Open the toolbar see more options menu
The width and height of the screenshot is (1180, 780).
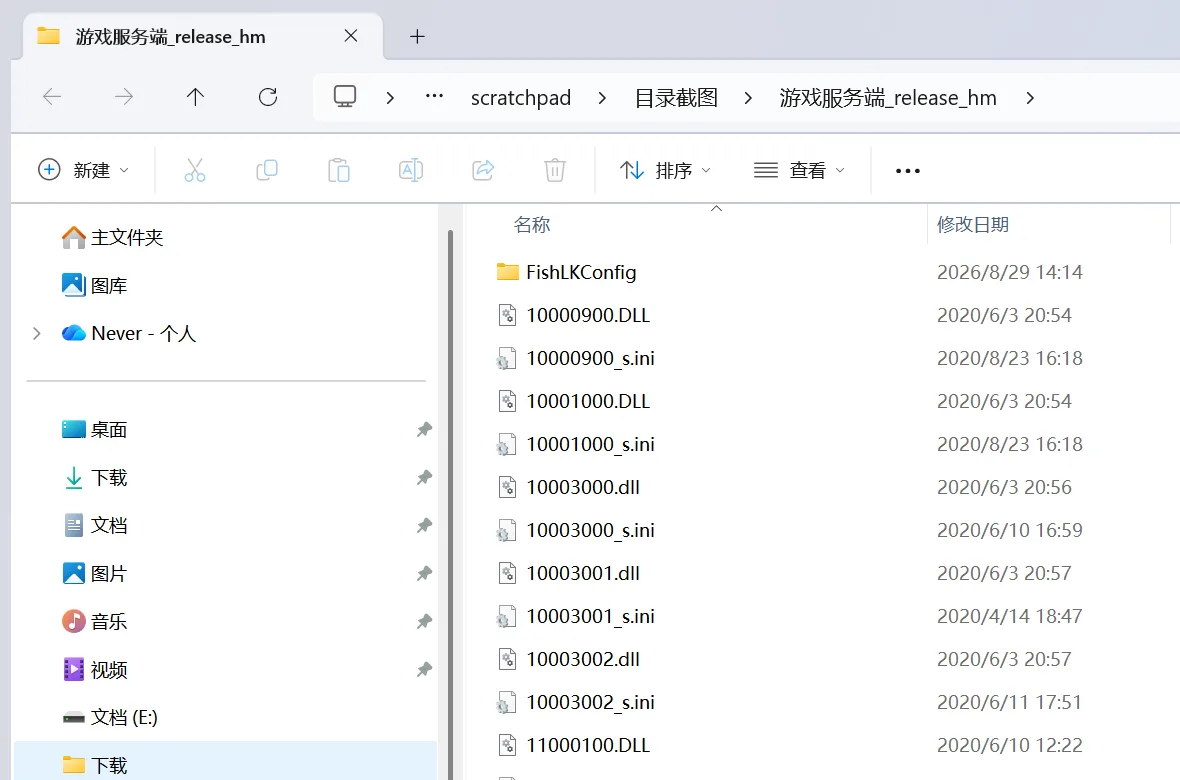(908, 171)
